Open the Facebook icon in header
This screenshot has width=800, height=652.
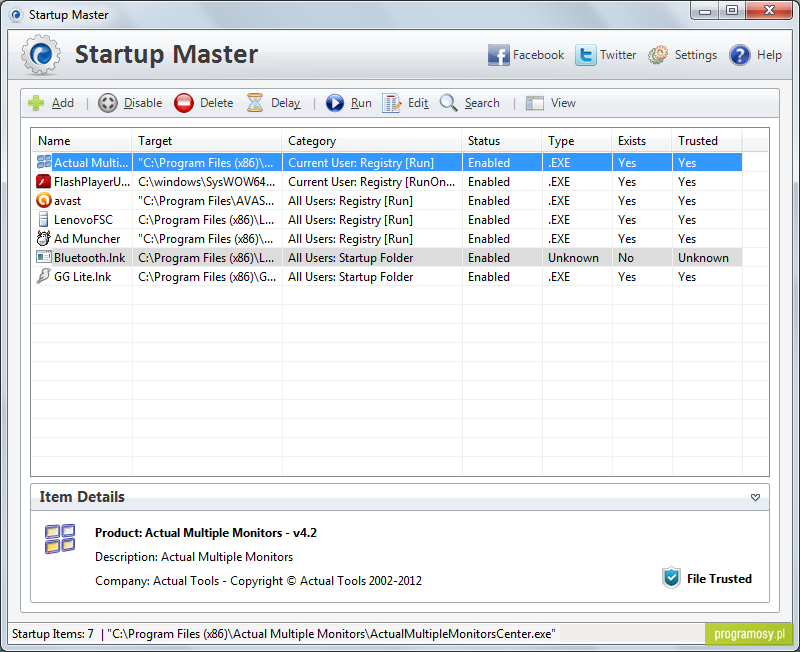point(498,55)
